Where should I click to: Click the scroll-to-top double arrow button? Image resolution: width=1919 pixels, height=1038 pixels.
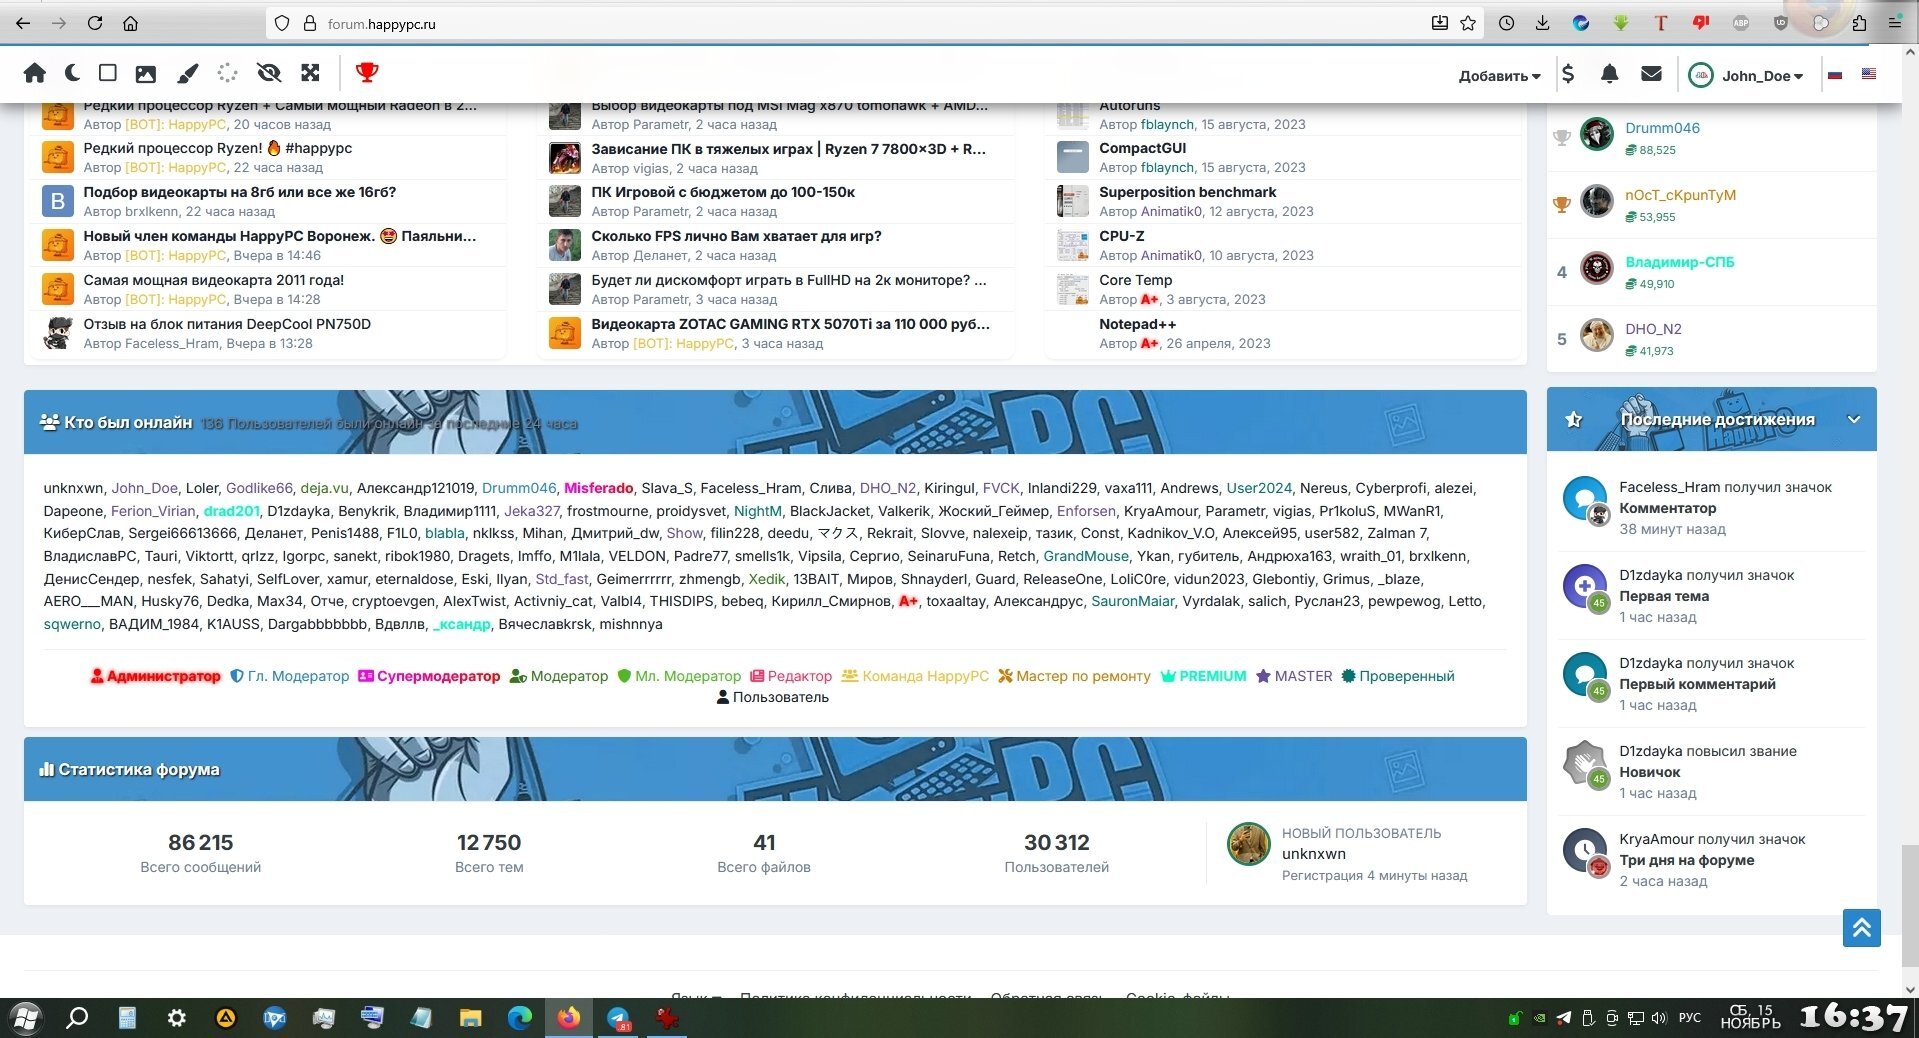pyautogui.click(x=1861, y=928)
